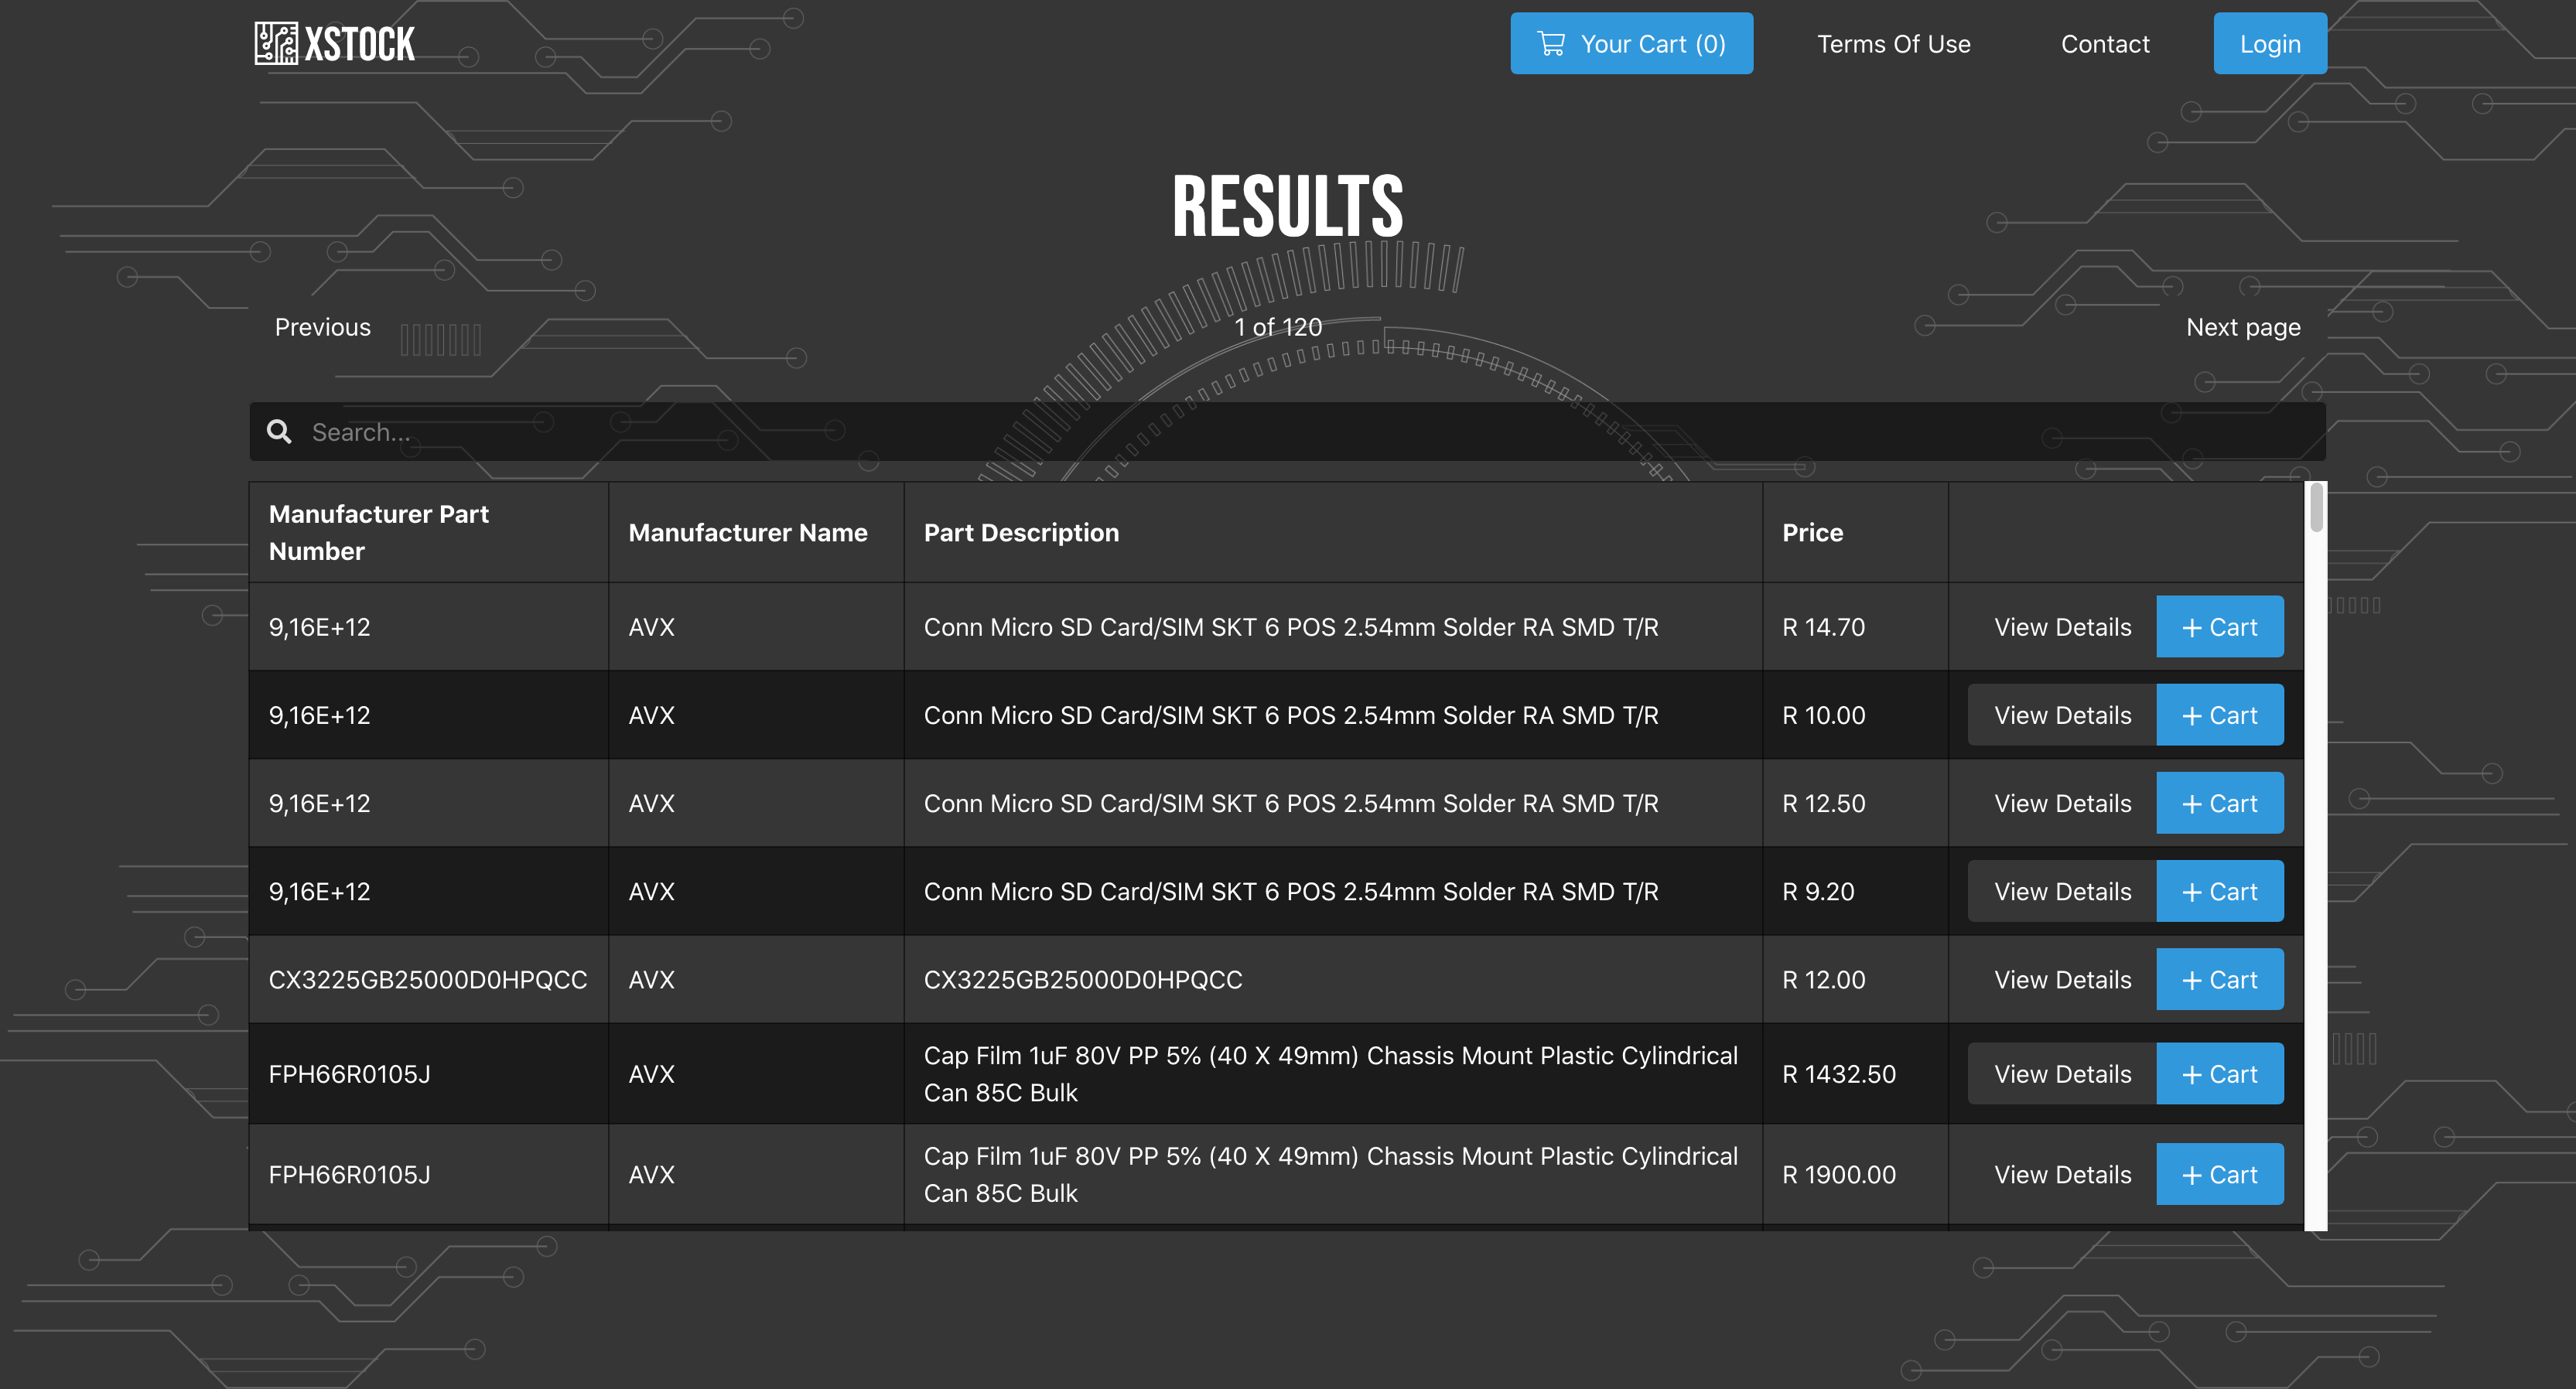2576x1389 pixels.
Task: Click the magnifying glass search icon
Action: point(279,432)
